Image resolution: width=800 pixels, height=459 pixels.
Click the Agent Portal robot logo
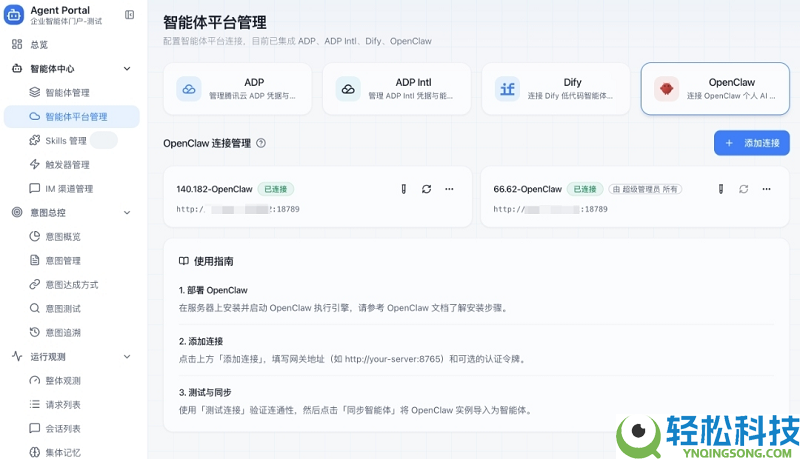pyautogui.click(x=14, y=15)
